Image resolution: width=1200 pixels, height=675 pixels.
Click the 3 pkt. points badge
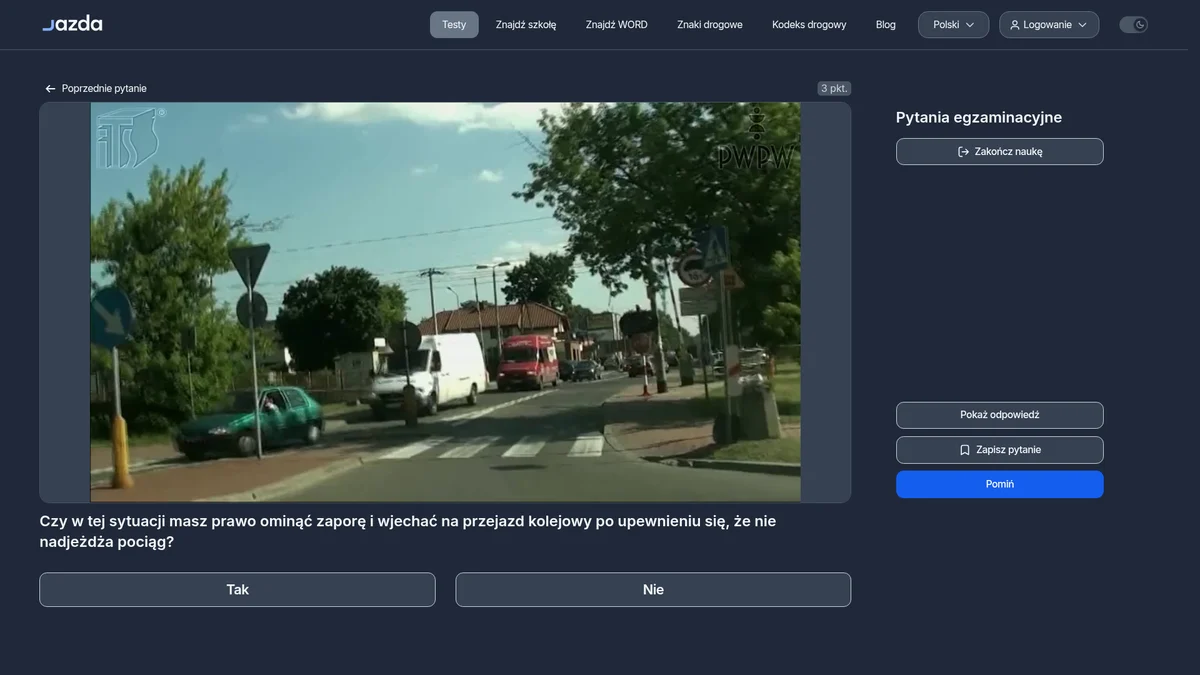tap(834, 89)
